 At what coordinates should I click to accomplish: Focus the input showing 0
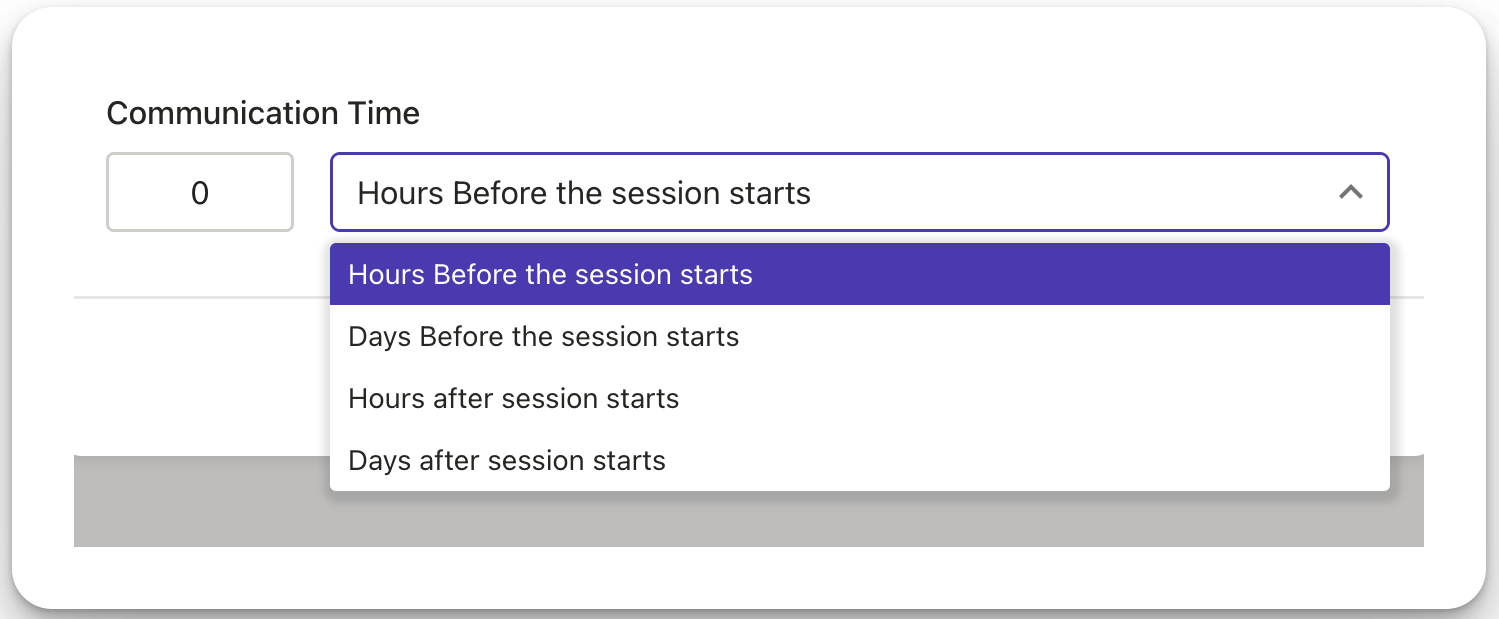point(200,192)
